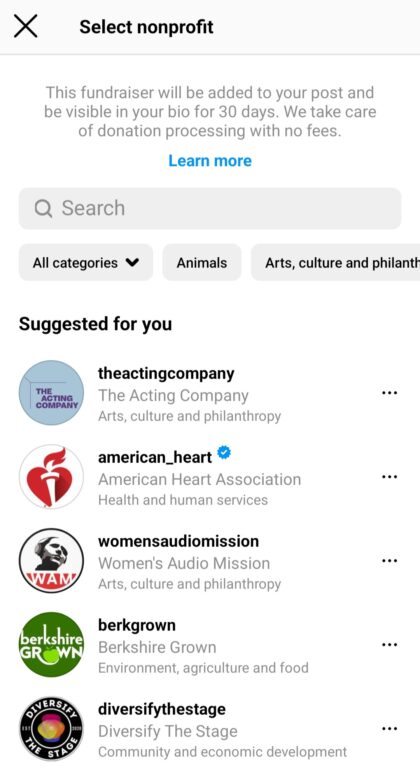Select the Berkshire Grown green logo
The image size is (420, 768).
pyautogui.click(x=51, y=645)
